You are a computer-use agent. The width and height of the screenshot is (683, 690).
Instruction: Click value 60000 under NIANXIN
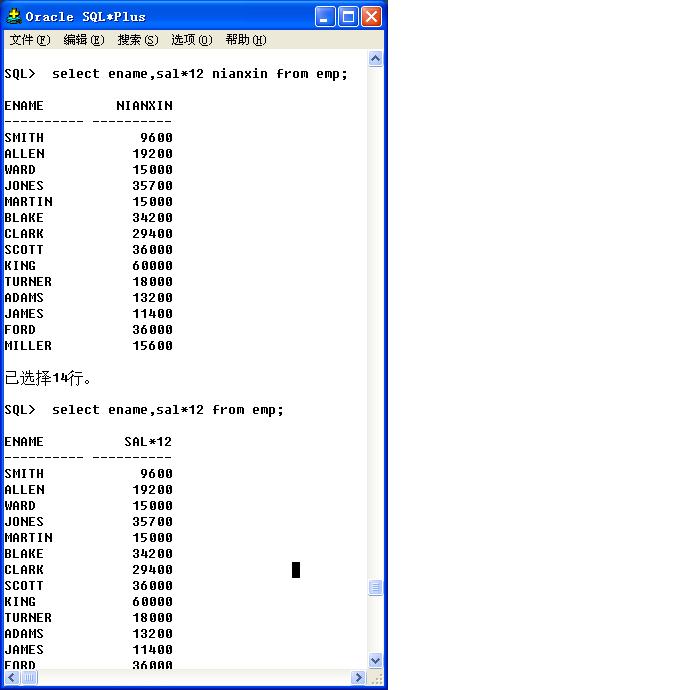[x=152, y=266]
